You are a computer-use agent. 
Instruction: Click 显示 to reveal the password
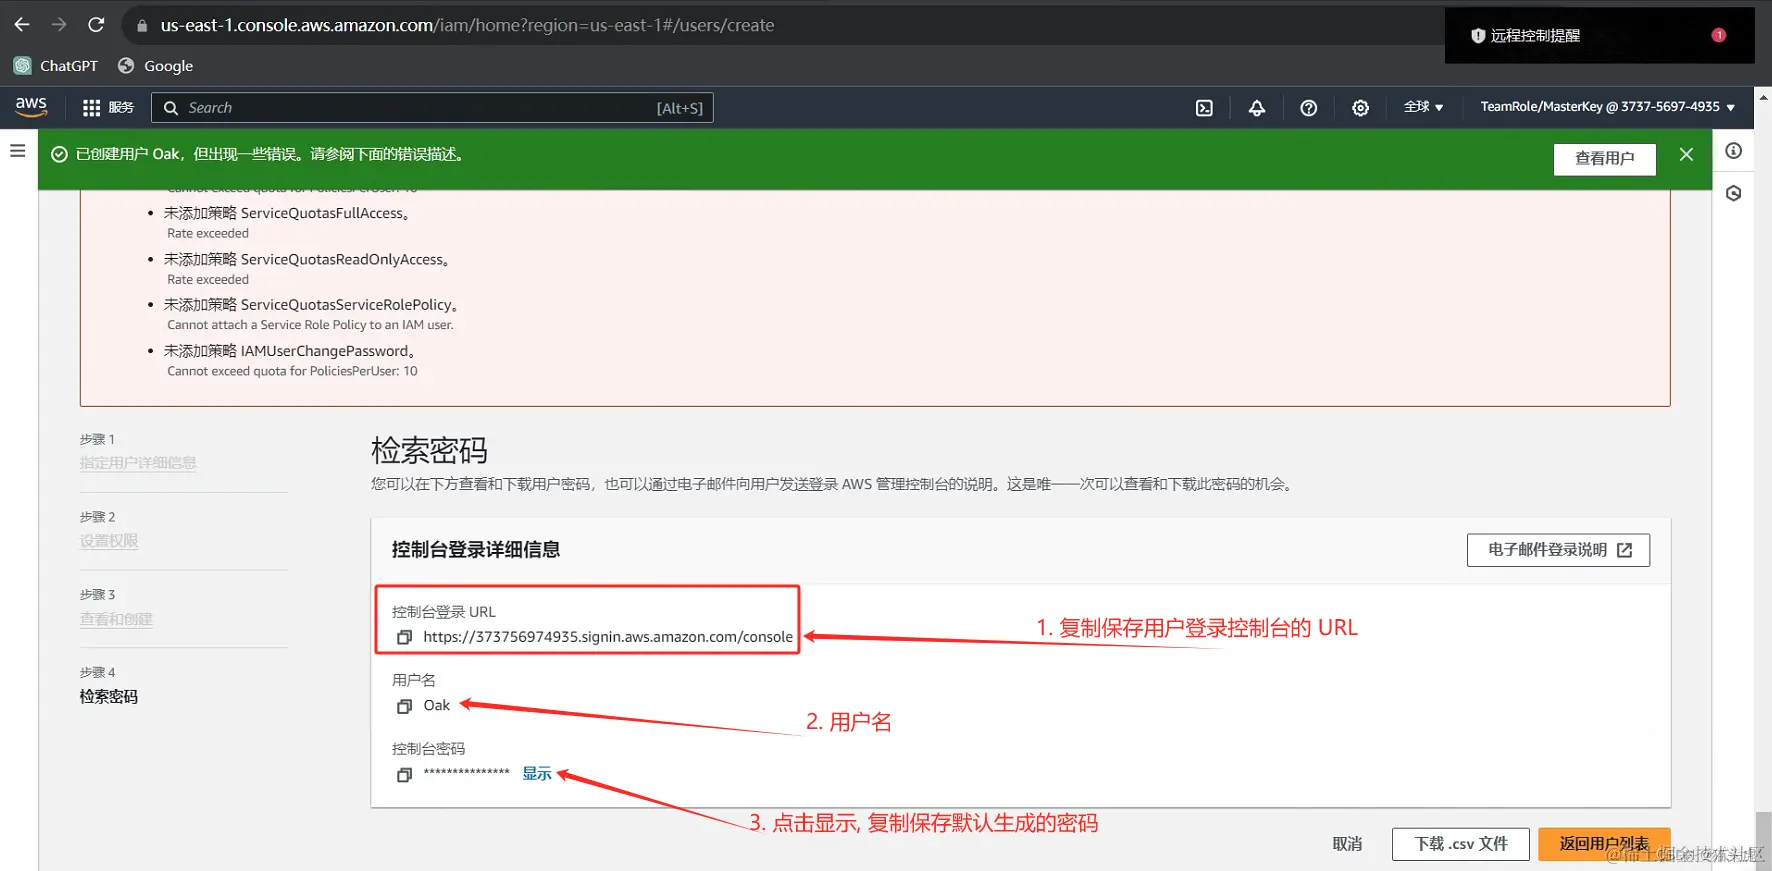click(x=537, y=773)
